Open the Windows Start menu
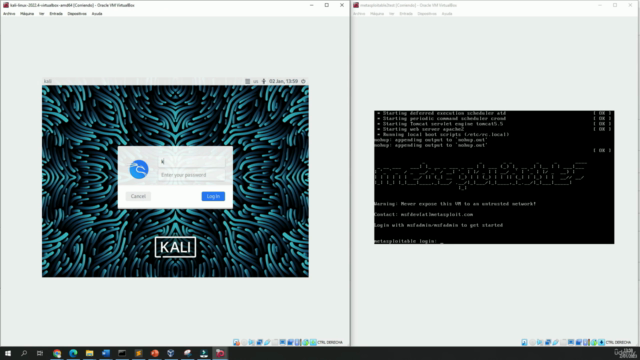The image size is (640, 360). [x=8, y=353]
